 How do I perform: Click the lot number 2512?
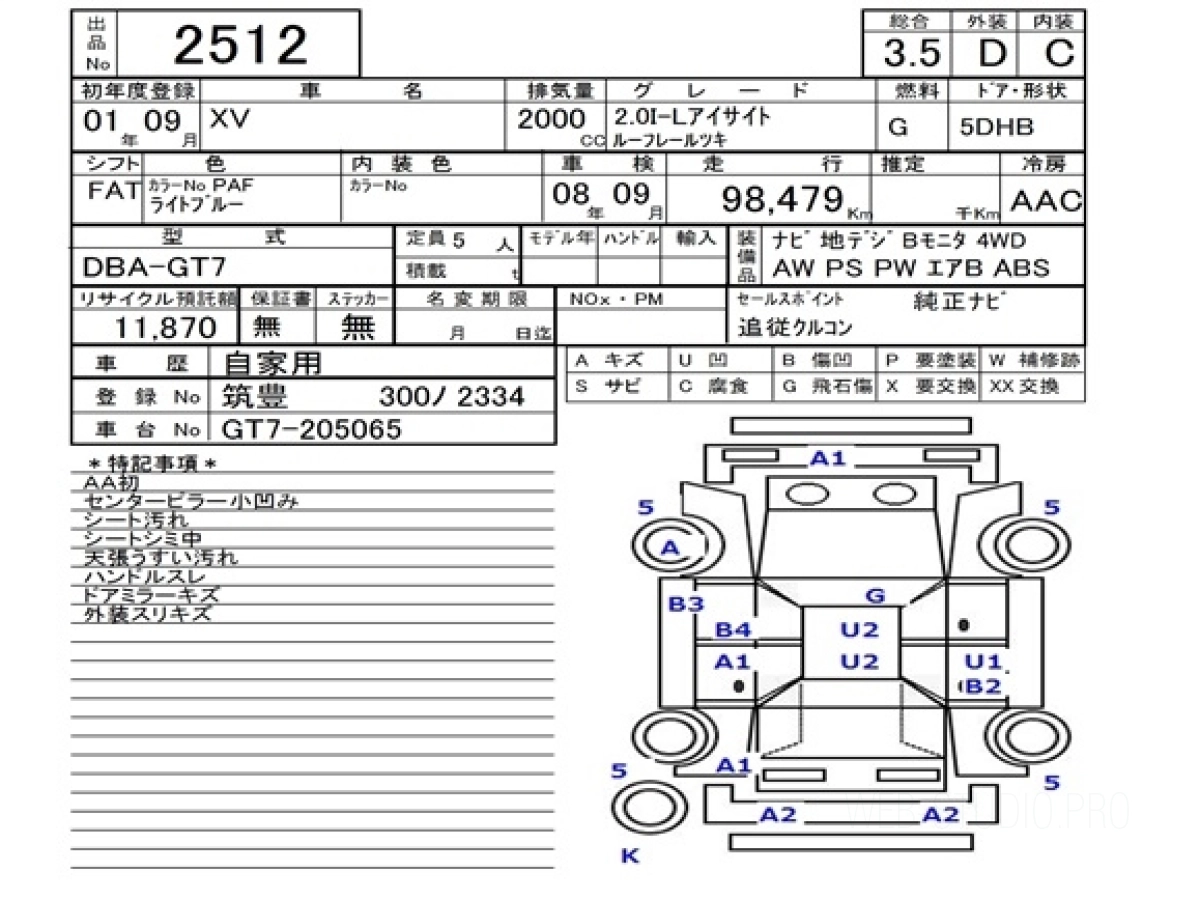(242, 45)
